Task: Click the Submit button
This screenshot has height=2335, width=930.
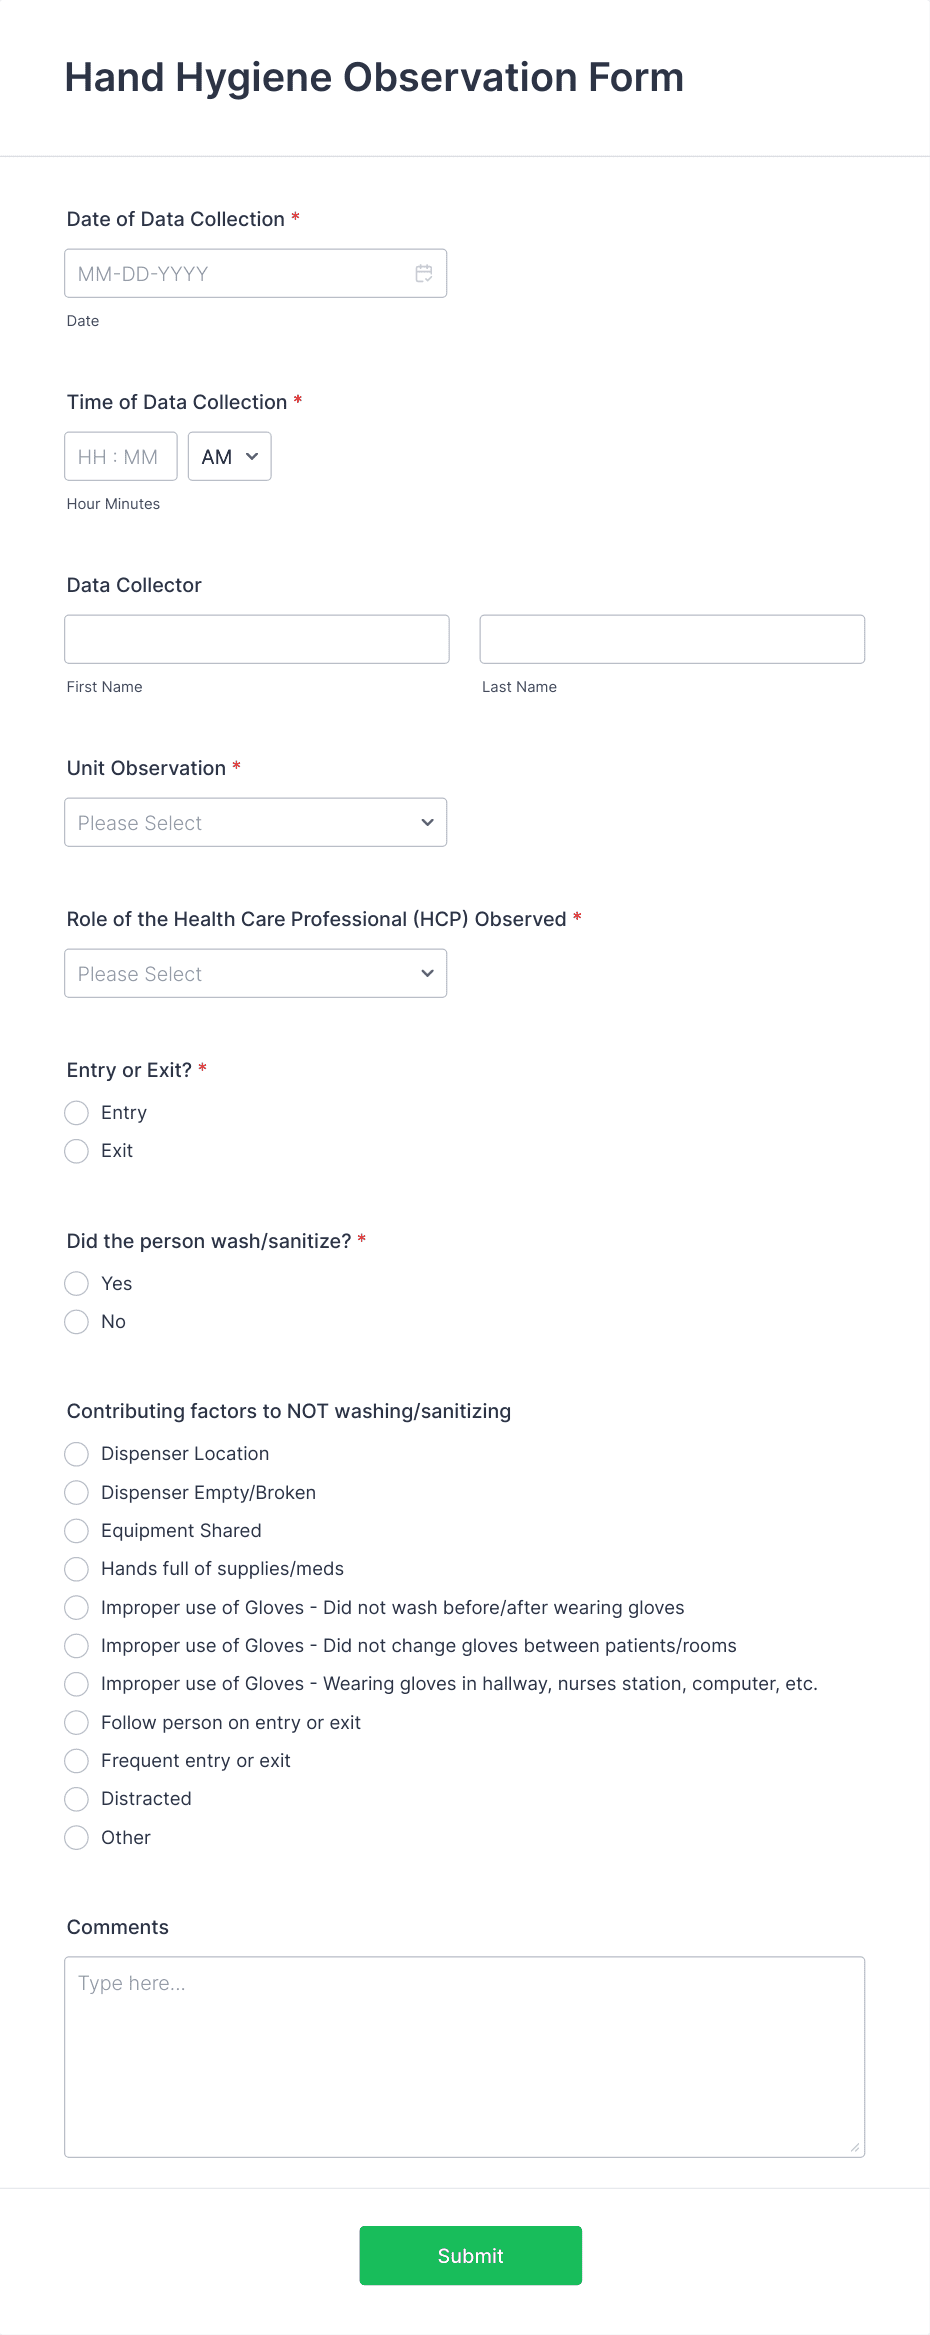Action: click(x=470, y=2255)
